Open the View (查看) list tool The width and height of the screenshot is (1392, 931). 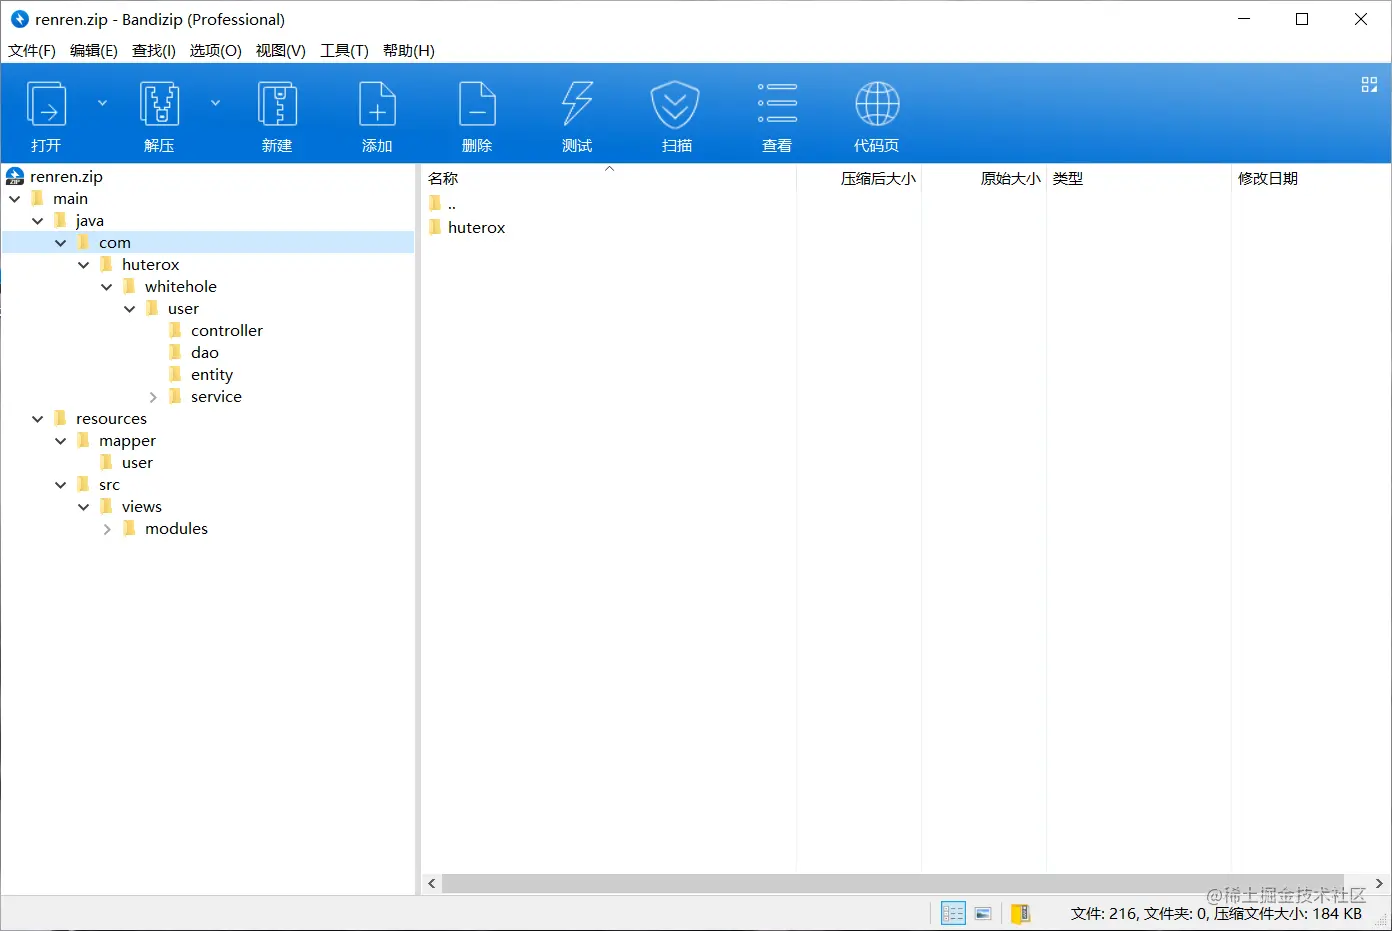click(777, 104)
